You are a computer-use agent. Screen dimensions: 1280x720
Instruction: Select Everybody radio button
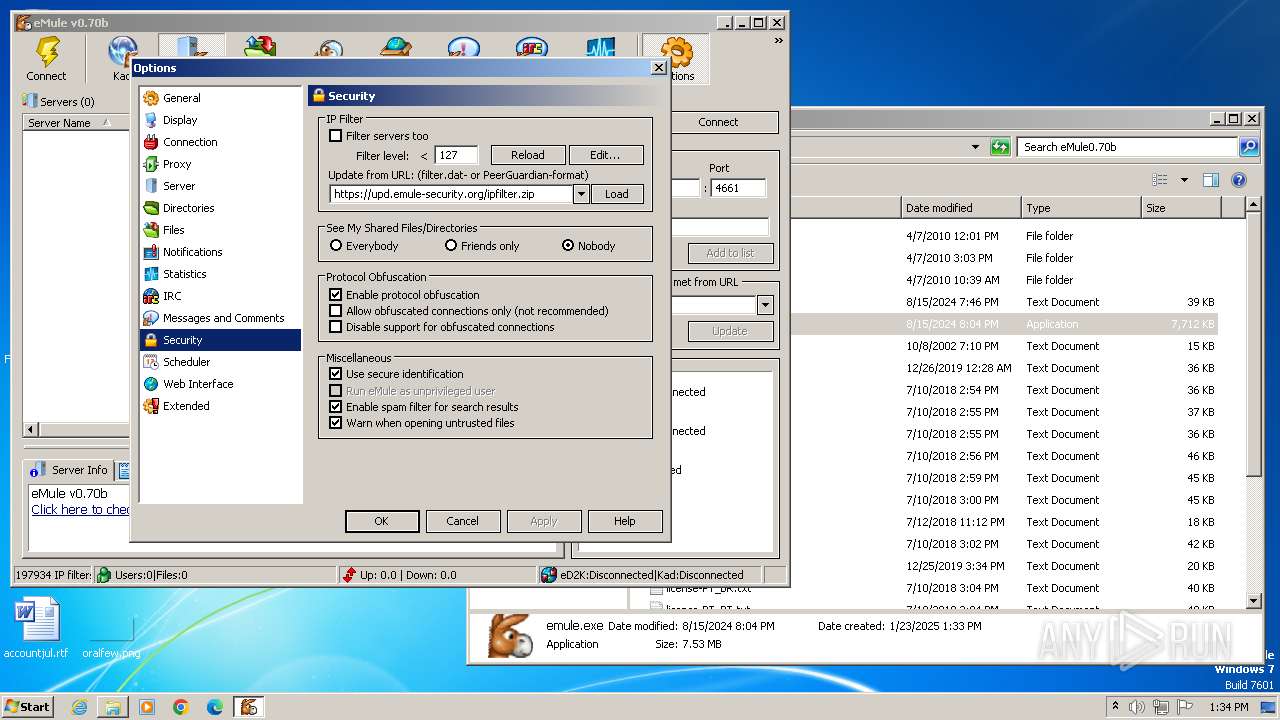pyautogui.click(x=336, y=246)
